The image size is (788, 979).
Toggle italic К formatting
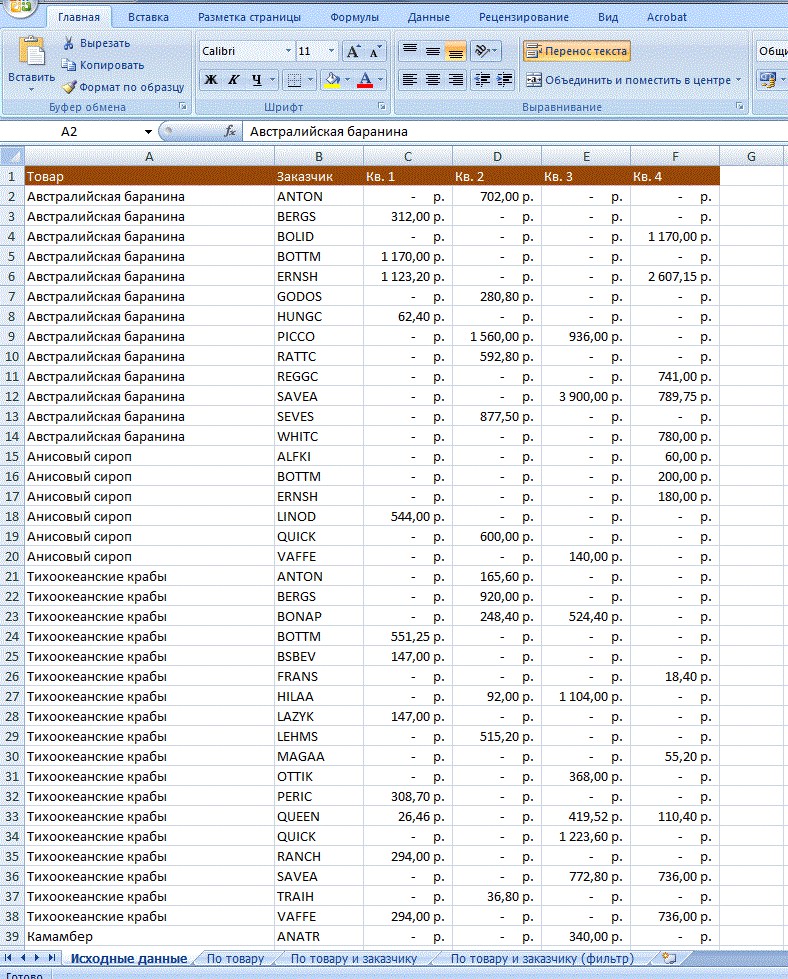(x=234, y=79)
